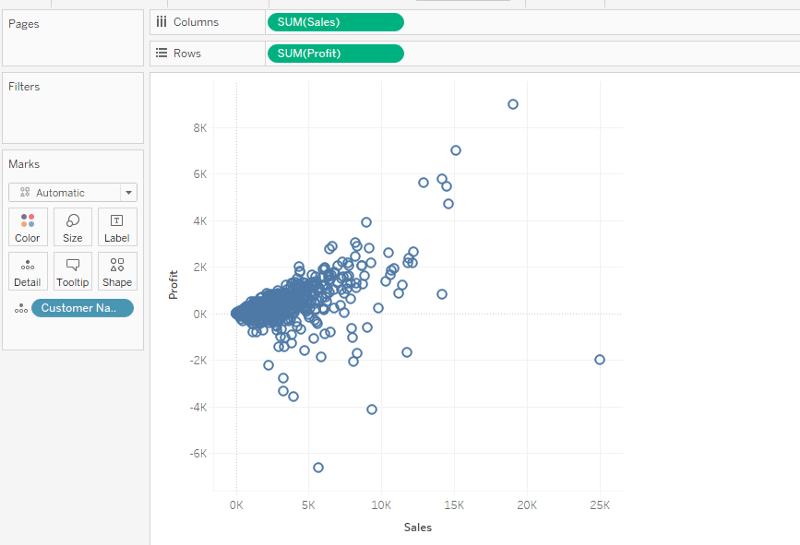Click the Rows shelf icon

(x=161, y=53)
